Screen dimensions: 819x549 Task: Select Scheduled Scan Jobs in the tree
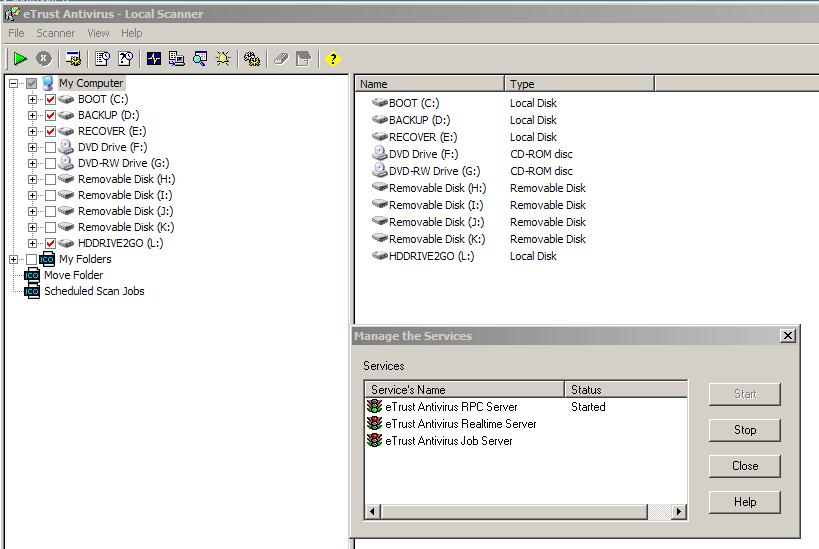pyautogui.click(x=94, y=291)
